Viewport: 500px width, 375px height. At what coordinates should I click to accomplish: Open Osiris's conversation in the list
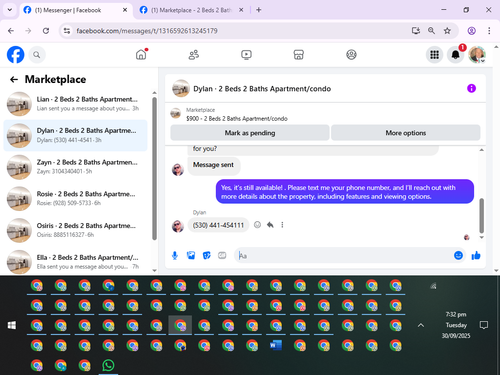point(75,230)
